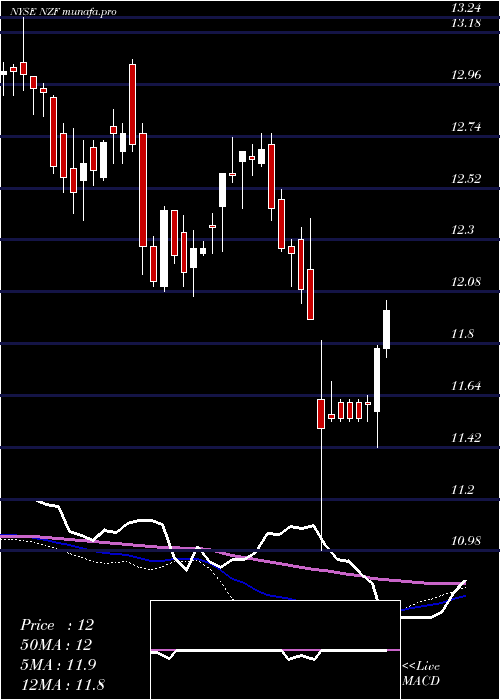Viewport: 500px width, 700px height.
Task: Click the last white candlestick at right
Action: click(387, 329)
